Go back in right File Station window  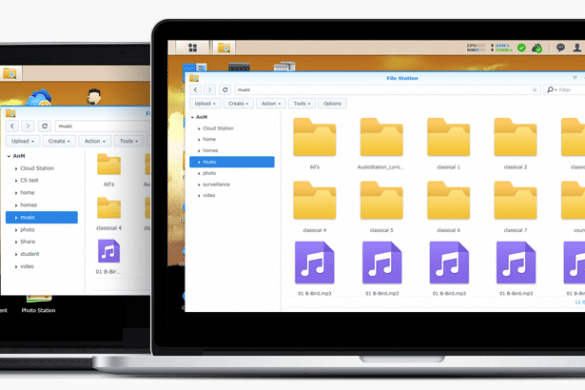[x=195, y=90]
